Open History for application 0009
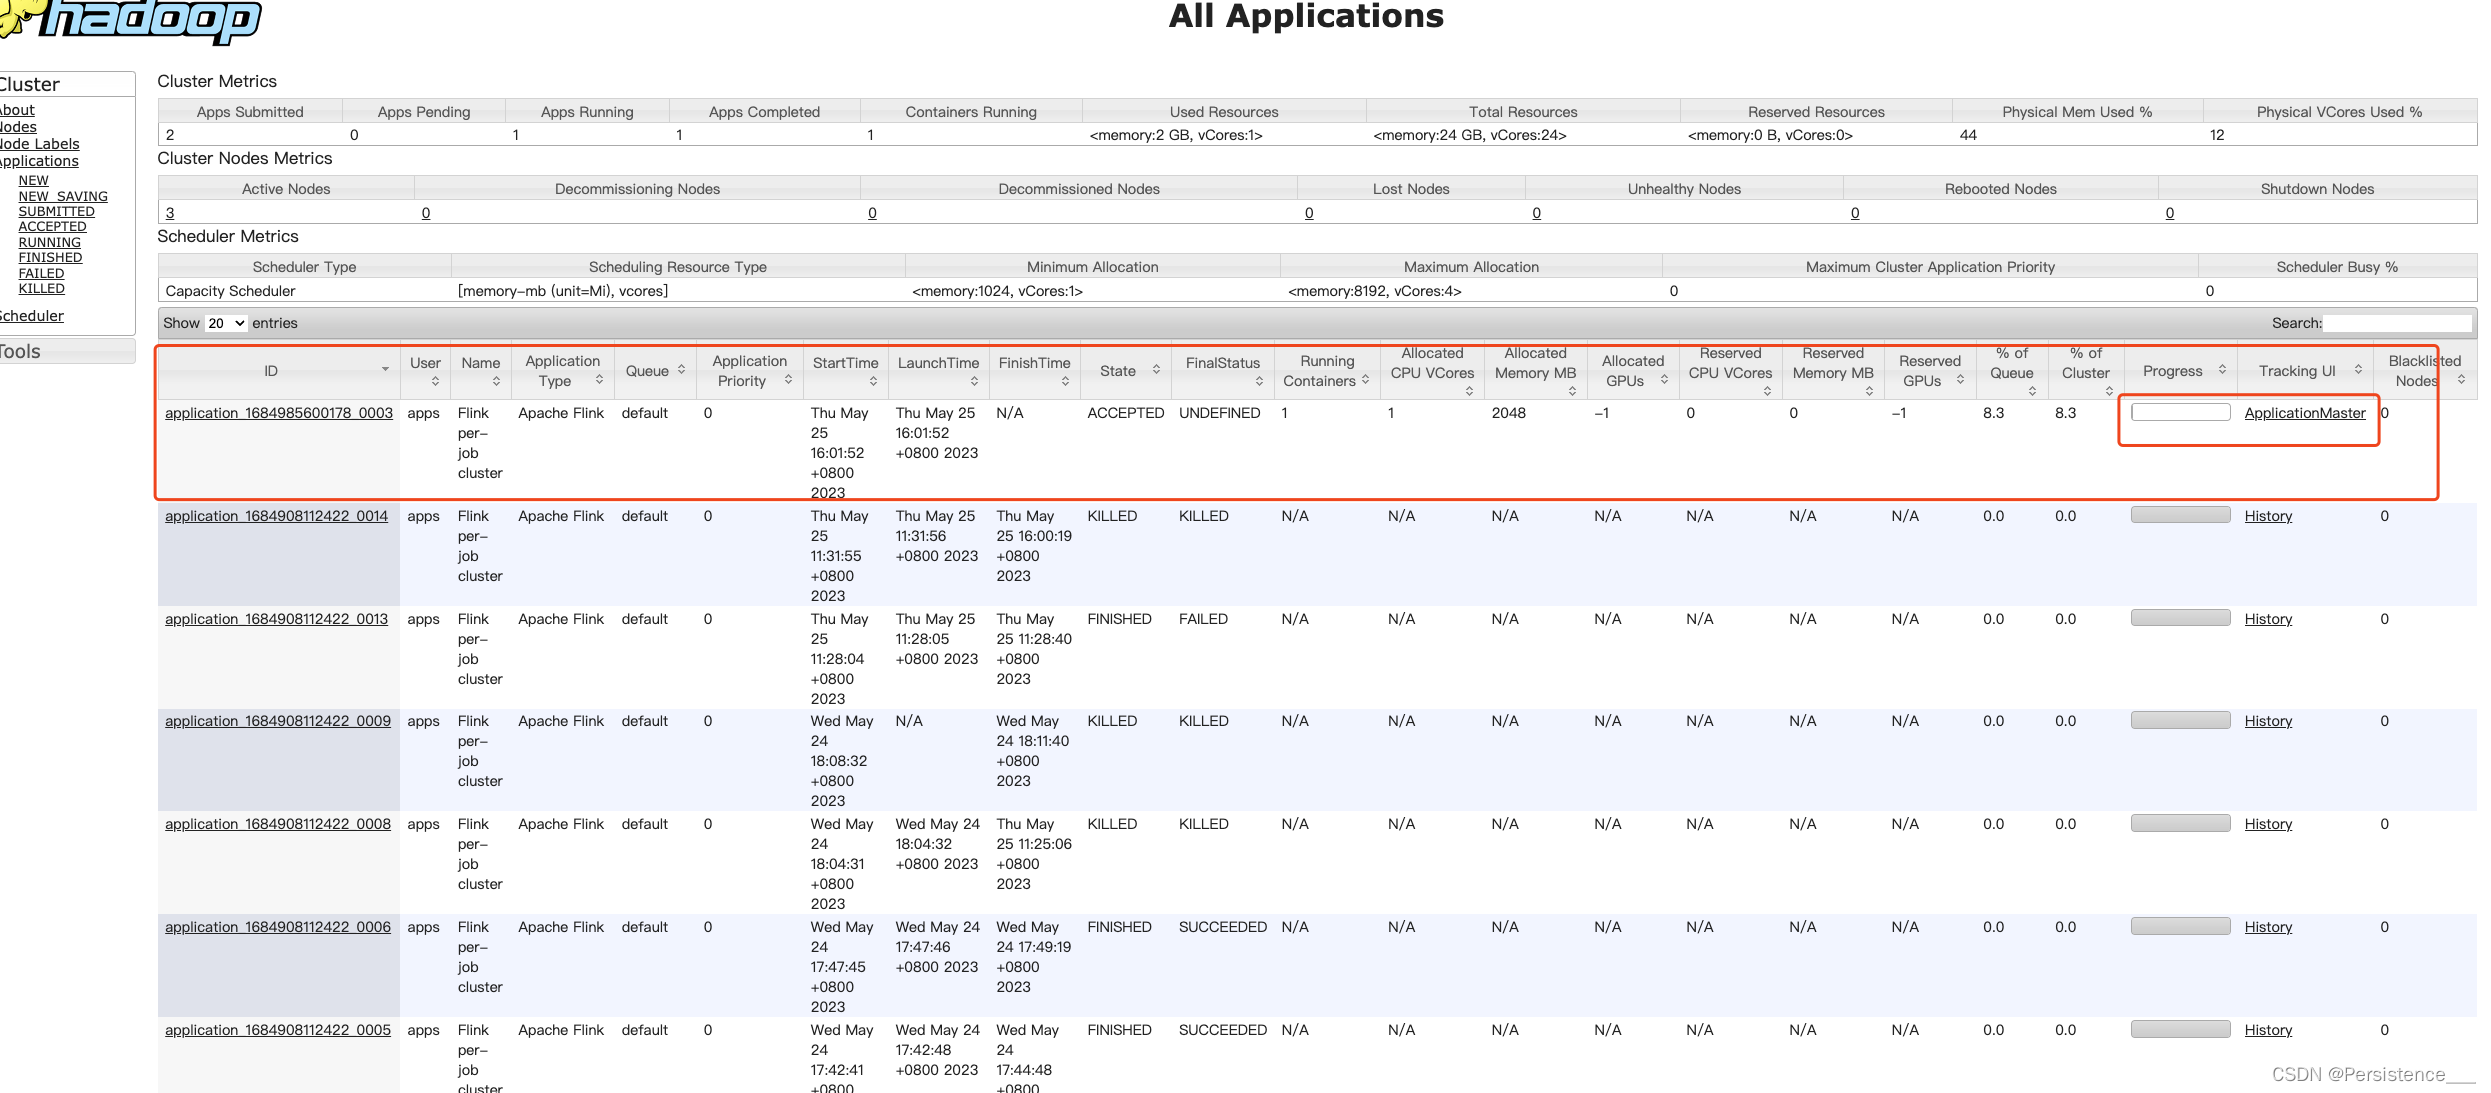 click(2268, 721)
